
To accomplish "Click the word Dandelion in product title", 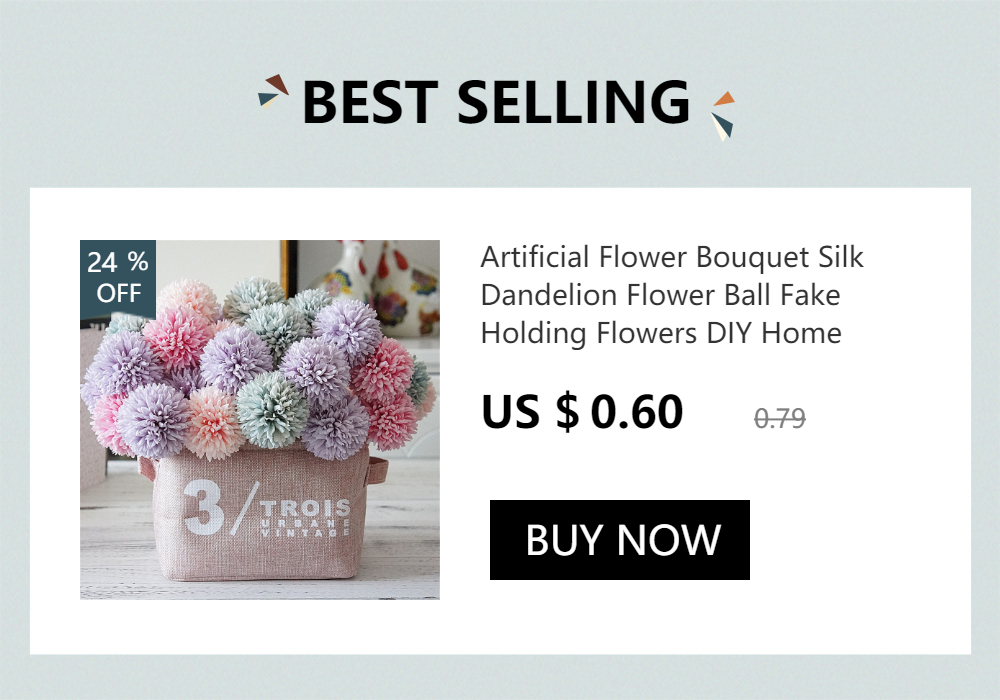I will coord(550,295).
